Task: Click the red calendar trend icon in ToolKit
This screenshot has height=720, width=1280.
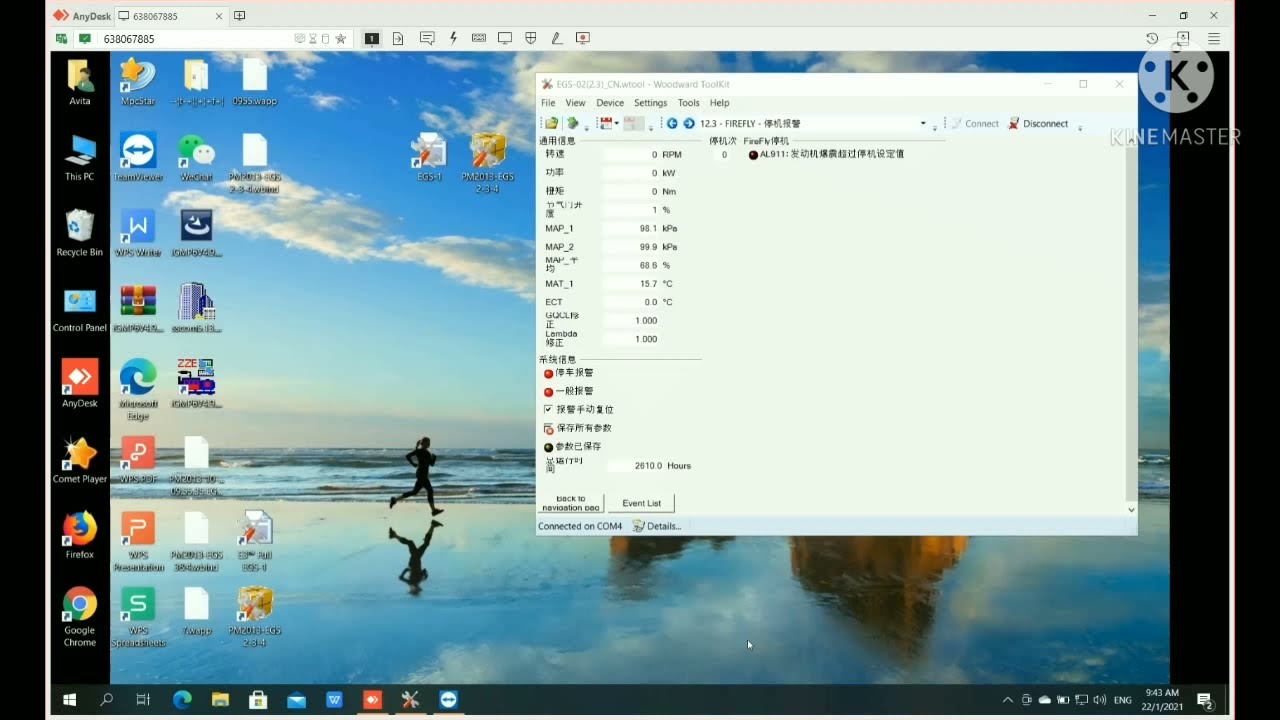Action: (x=605, y=123)
